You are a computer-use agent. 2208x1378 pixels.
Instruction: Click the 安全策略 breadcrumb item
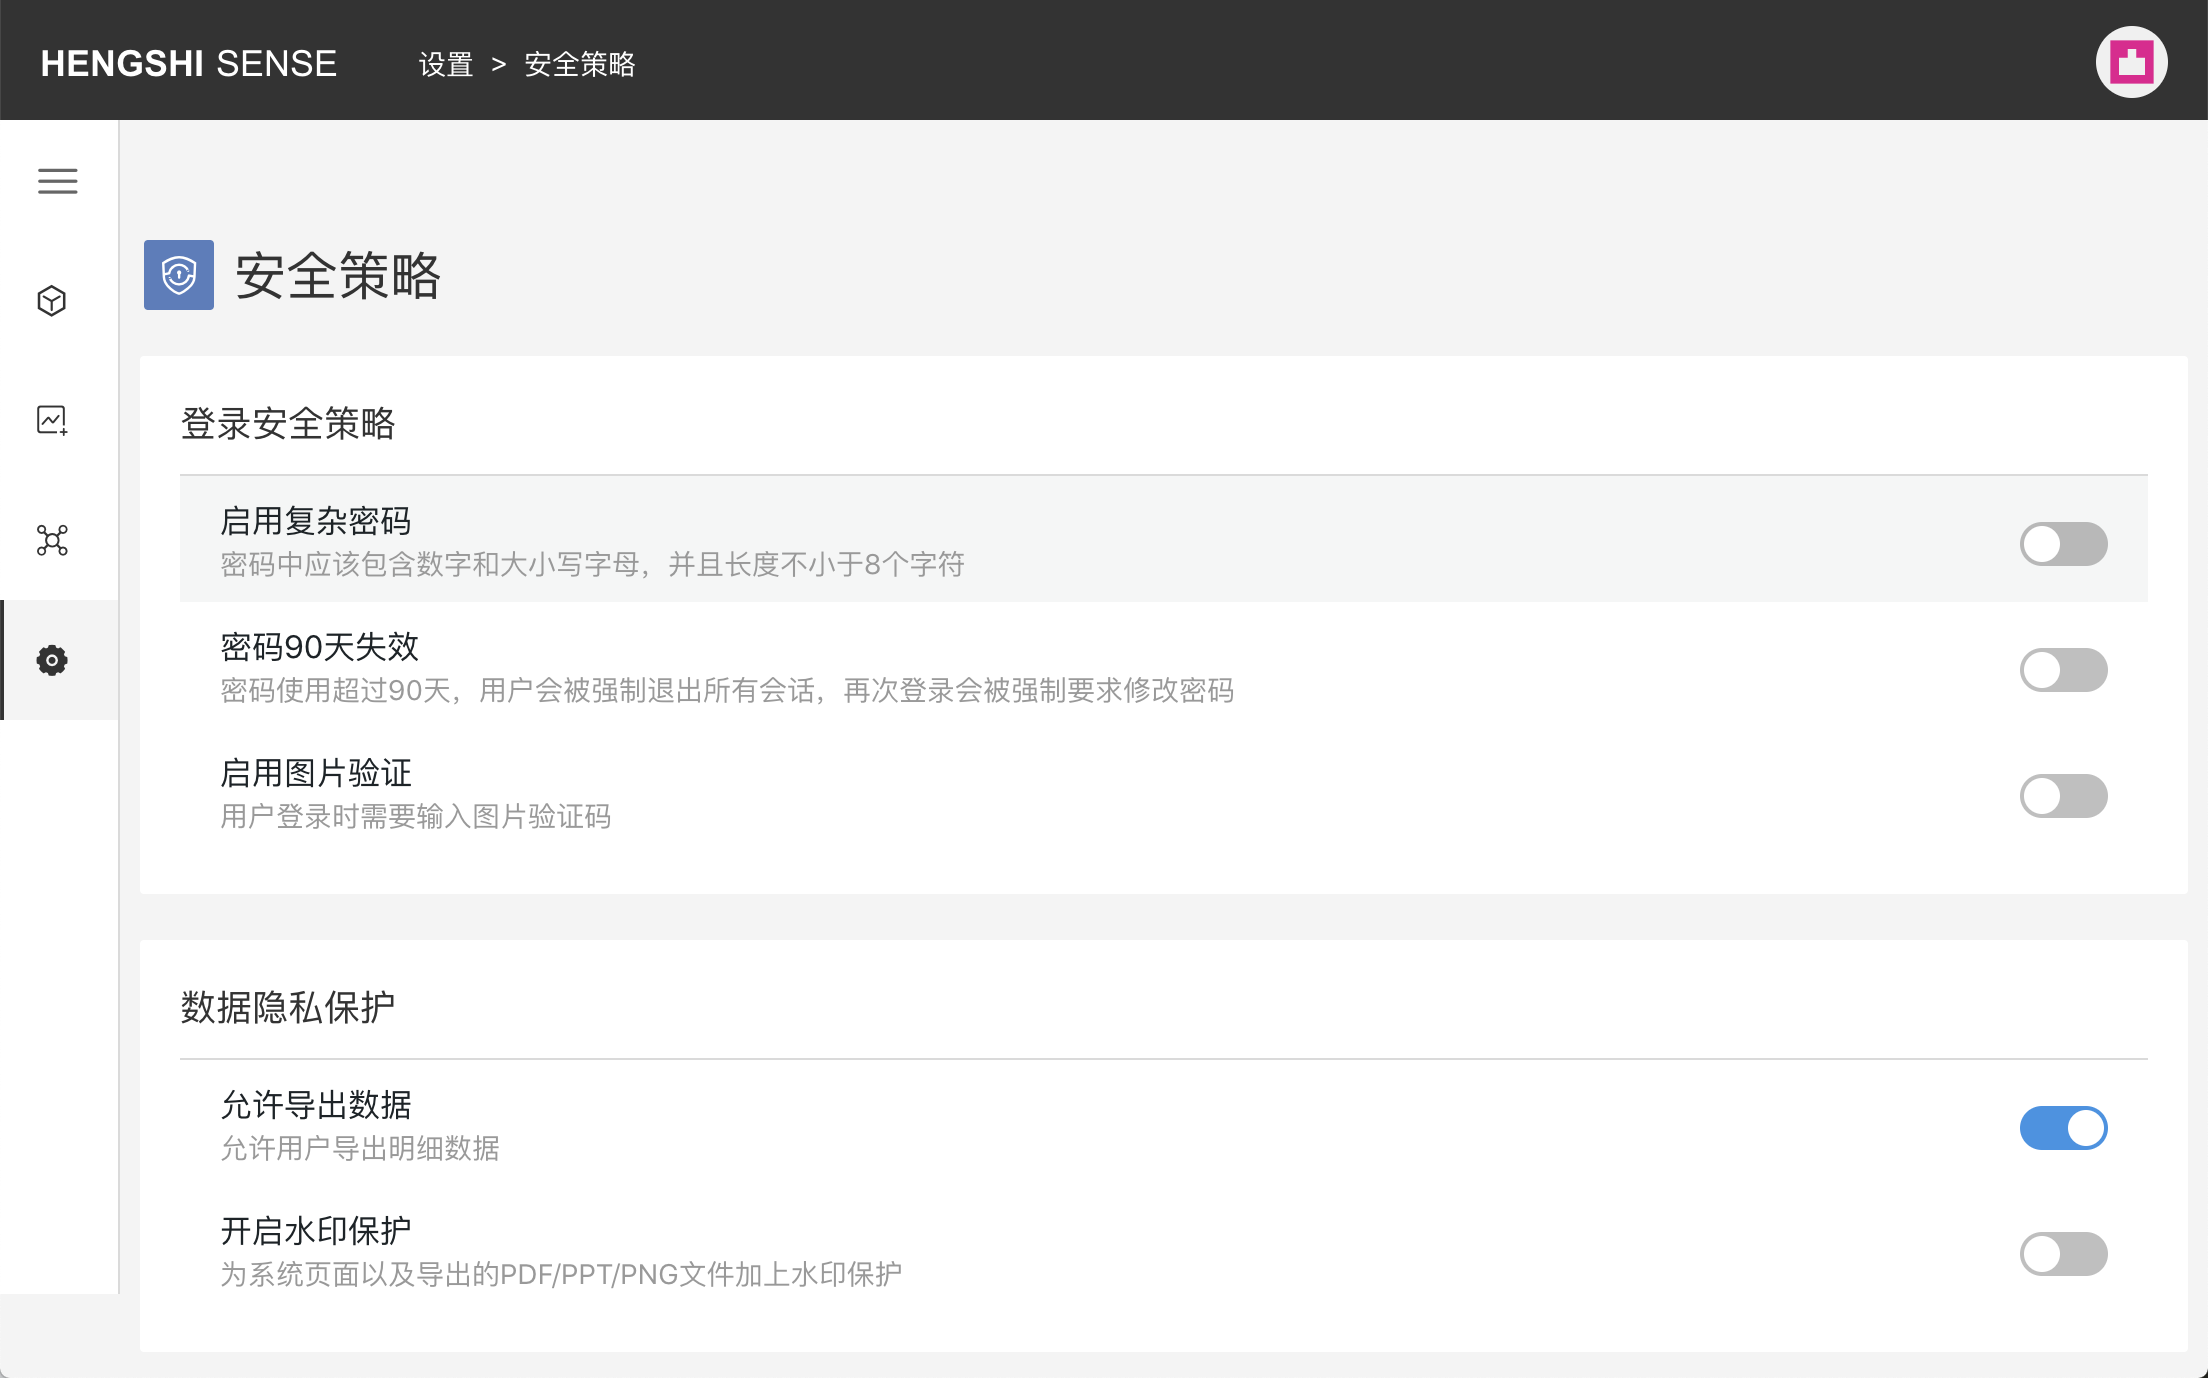click(x=580, y=64)
